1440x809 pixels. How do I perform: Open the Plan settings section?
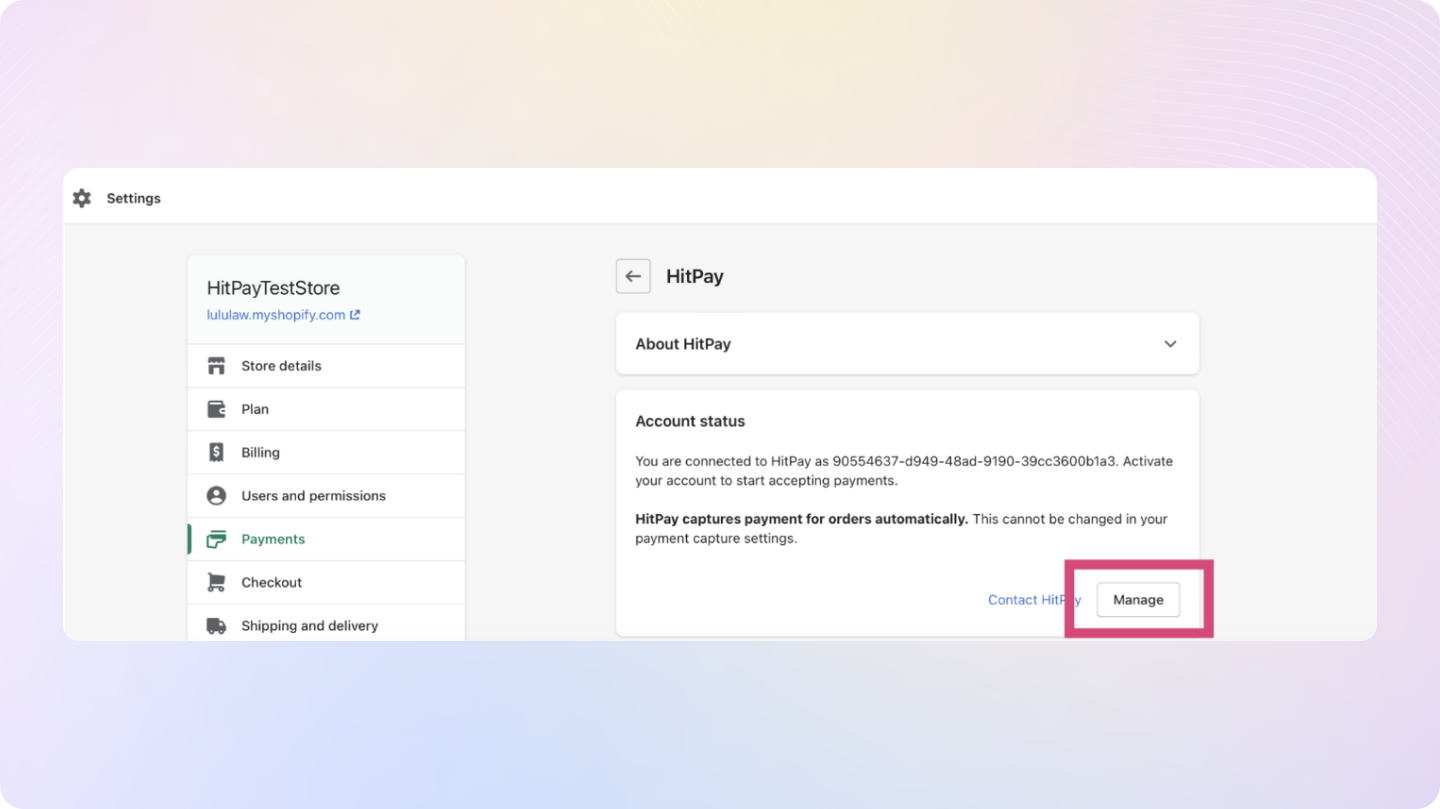point(326,409)
